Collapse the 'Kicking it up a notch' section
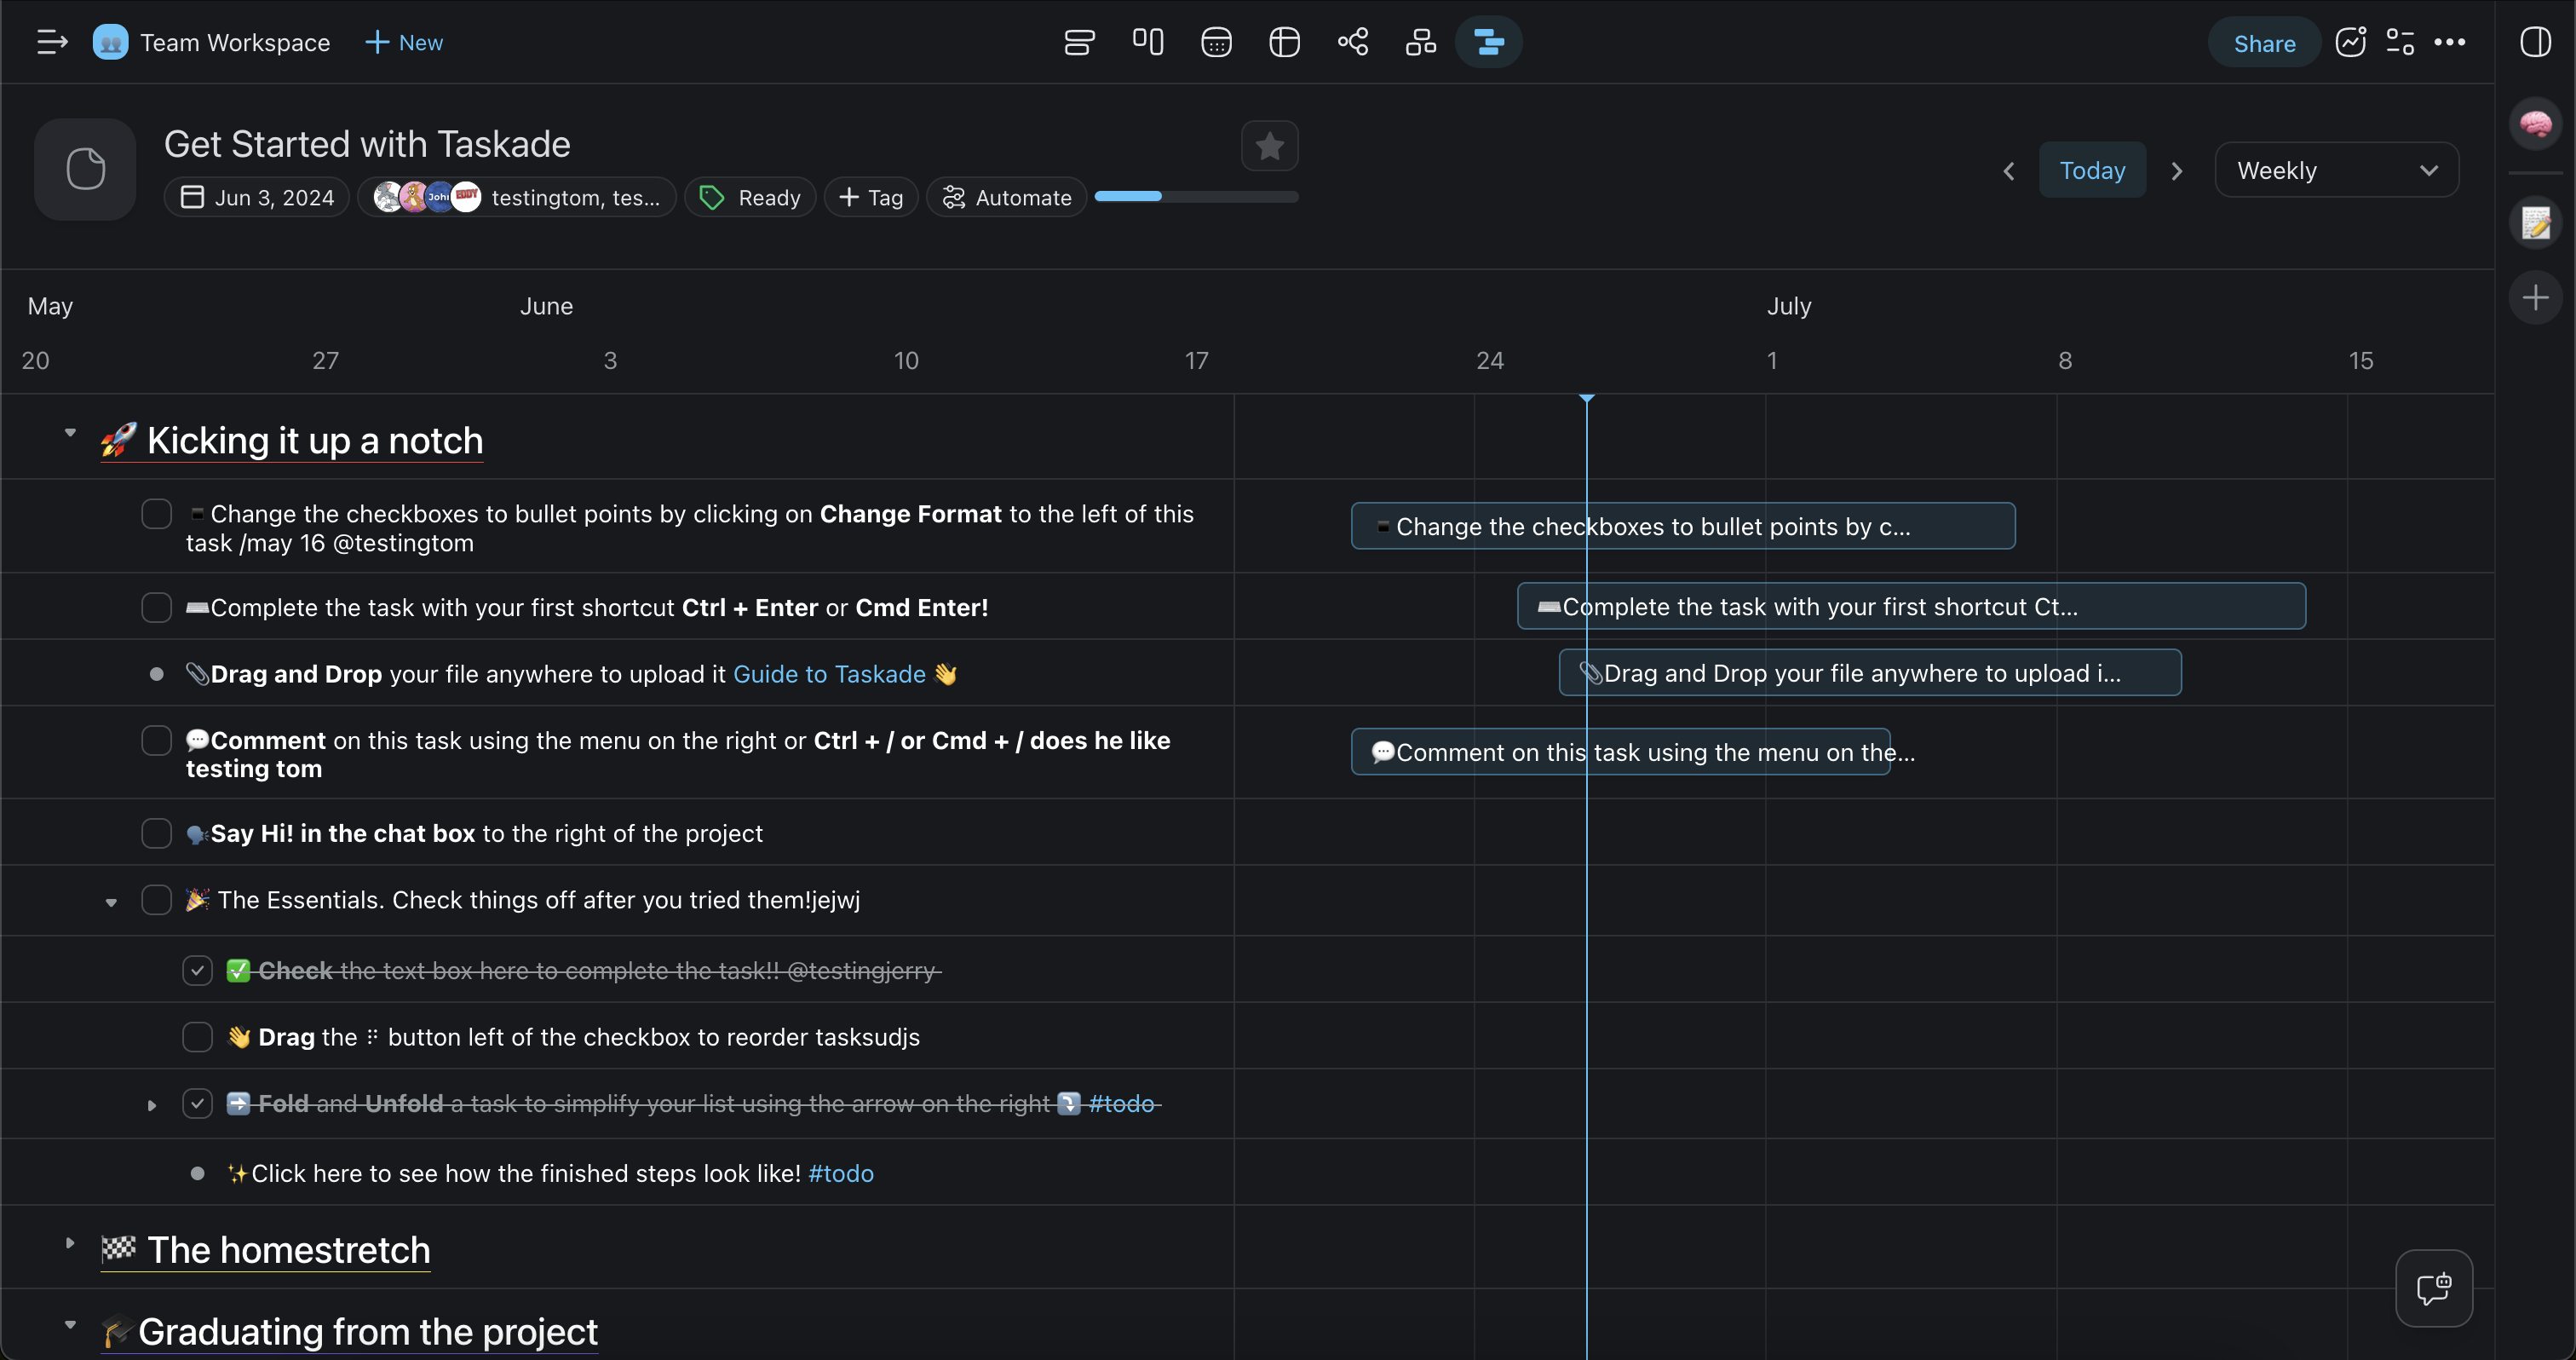 coord(70,433)
